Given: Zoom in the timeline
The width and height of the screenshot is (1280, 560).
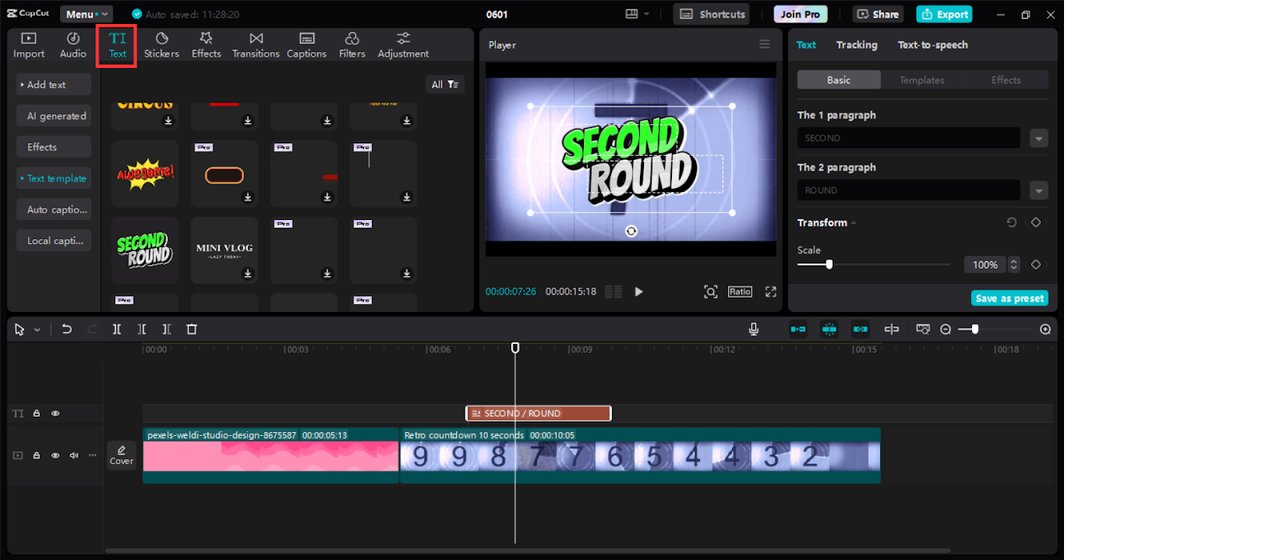Looking at the screenshot, I should [1045, 329].
